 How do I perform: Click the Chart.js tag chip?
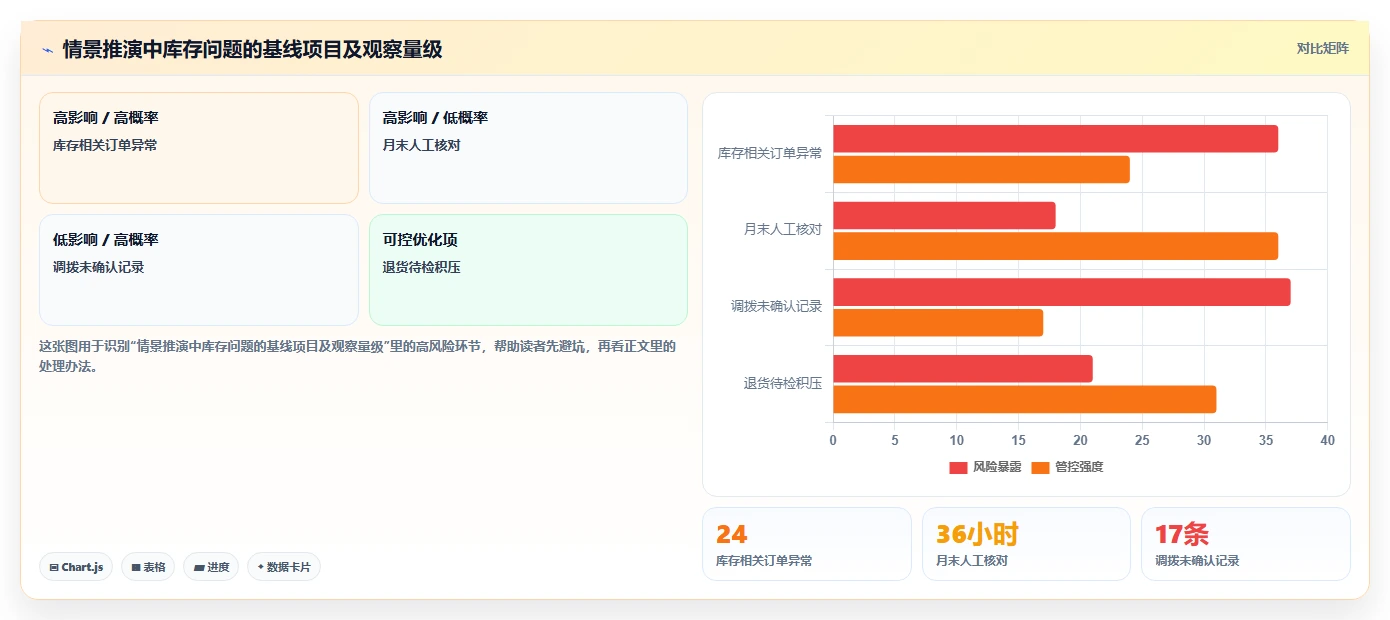point(76,567)
